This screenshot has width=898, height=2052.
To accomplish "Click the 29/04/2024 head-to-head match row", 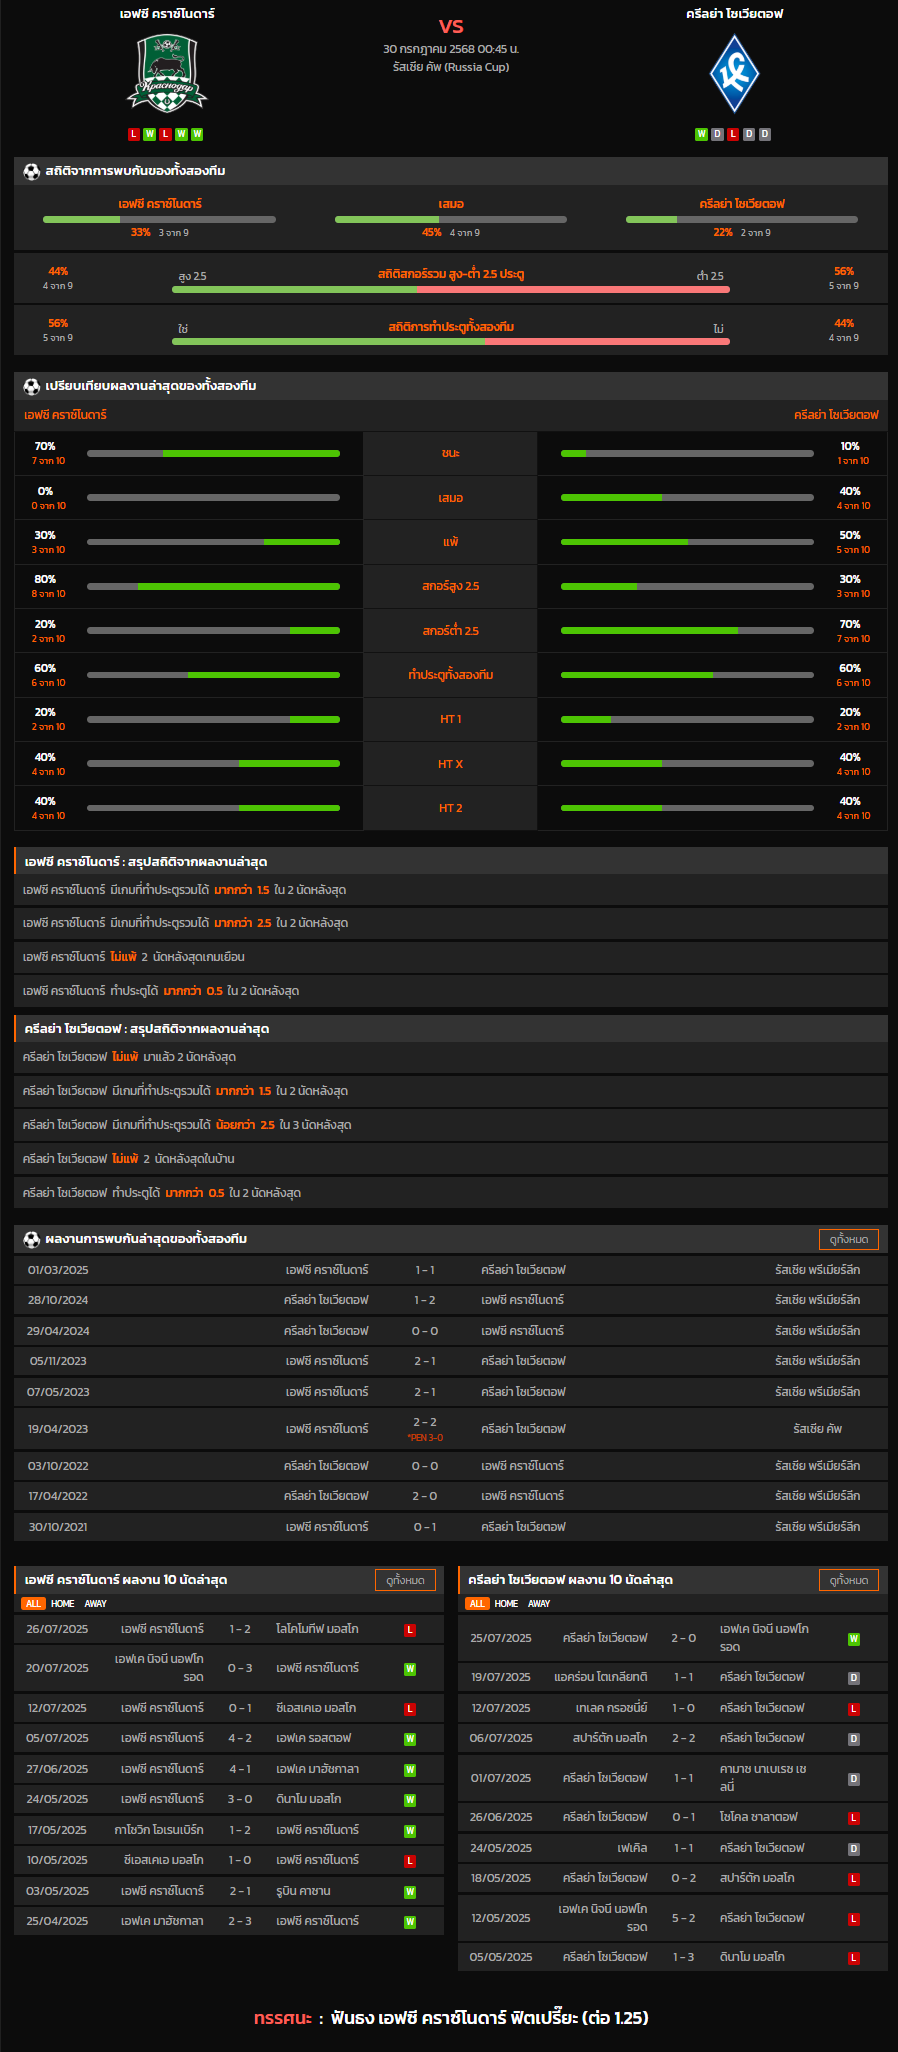I will click(451, 1331).
